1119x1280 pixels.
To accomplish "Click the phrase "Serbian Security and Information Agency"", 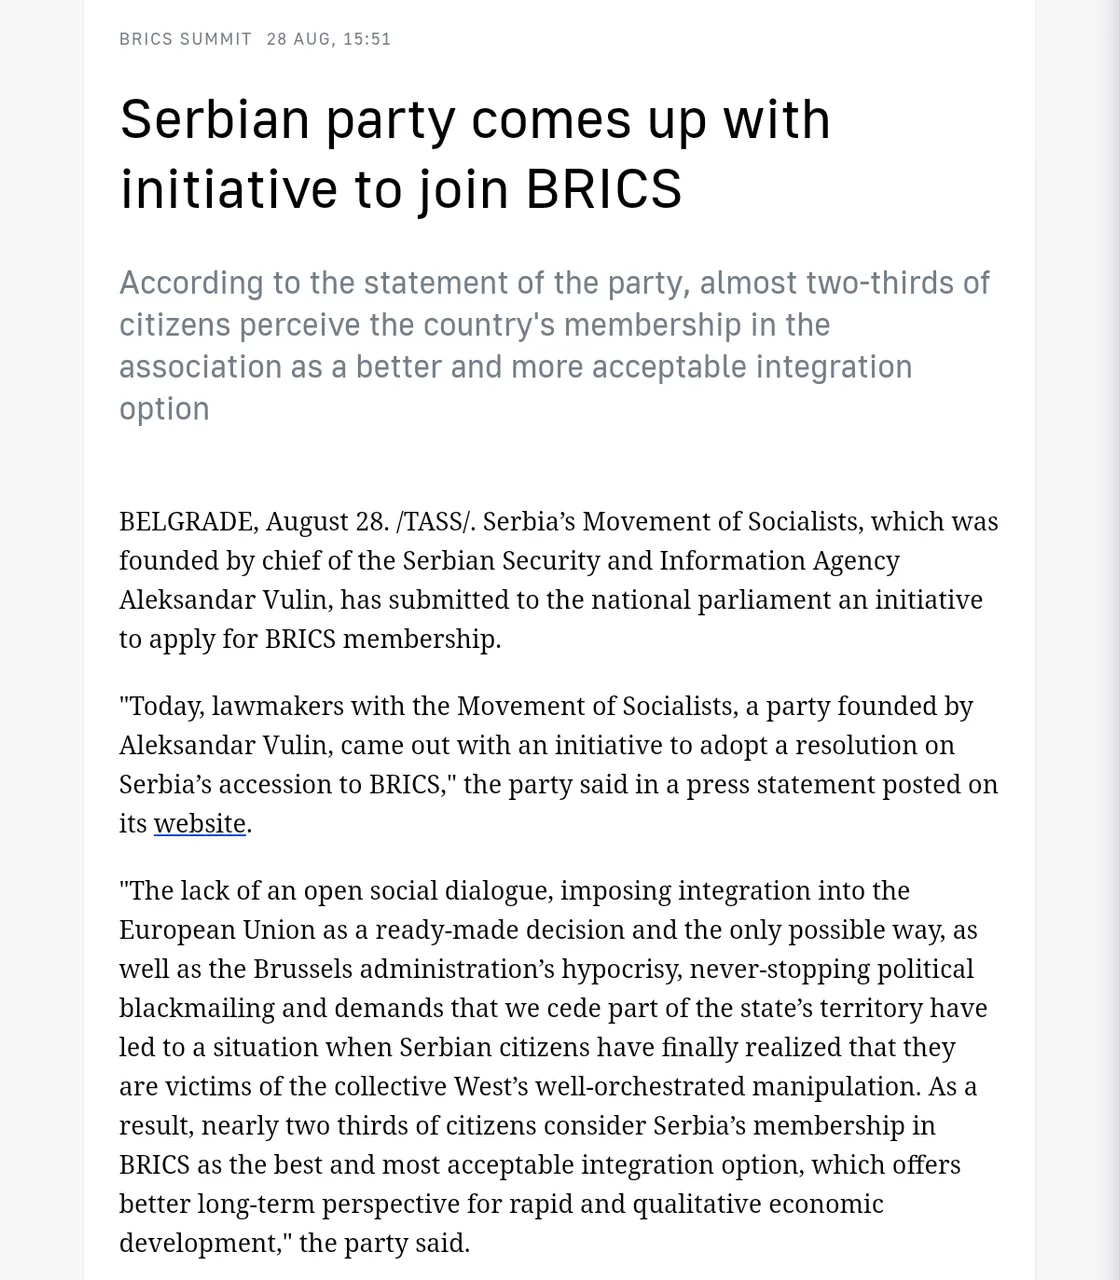I will (x=650, y=560).
